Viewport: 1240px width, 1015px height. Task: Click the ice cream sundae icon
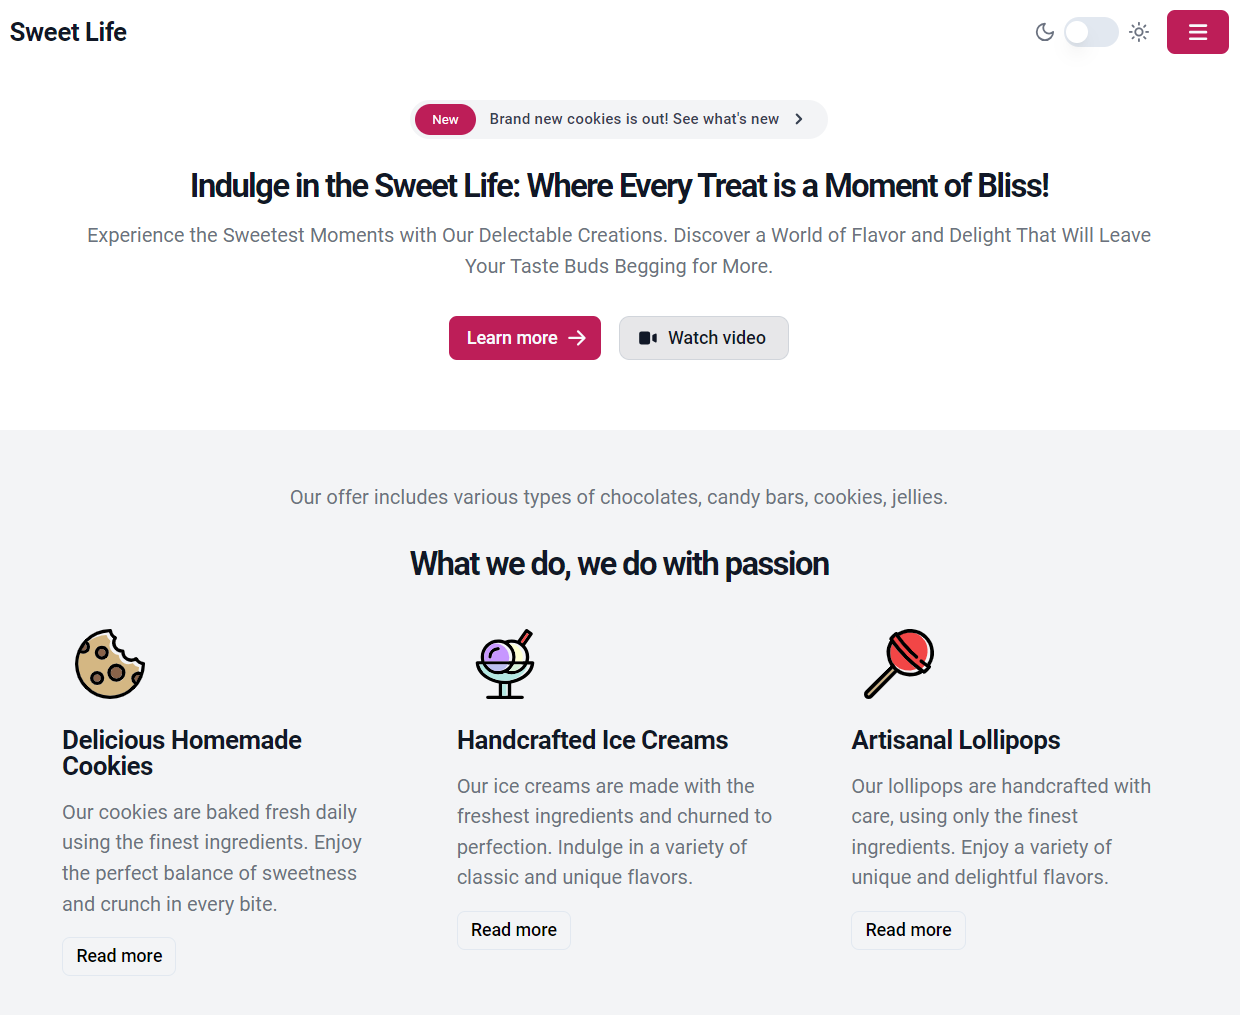pyautogui.click(x=504, y=664)
